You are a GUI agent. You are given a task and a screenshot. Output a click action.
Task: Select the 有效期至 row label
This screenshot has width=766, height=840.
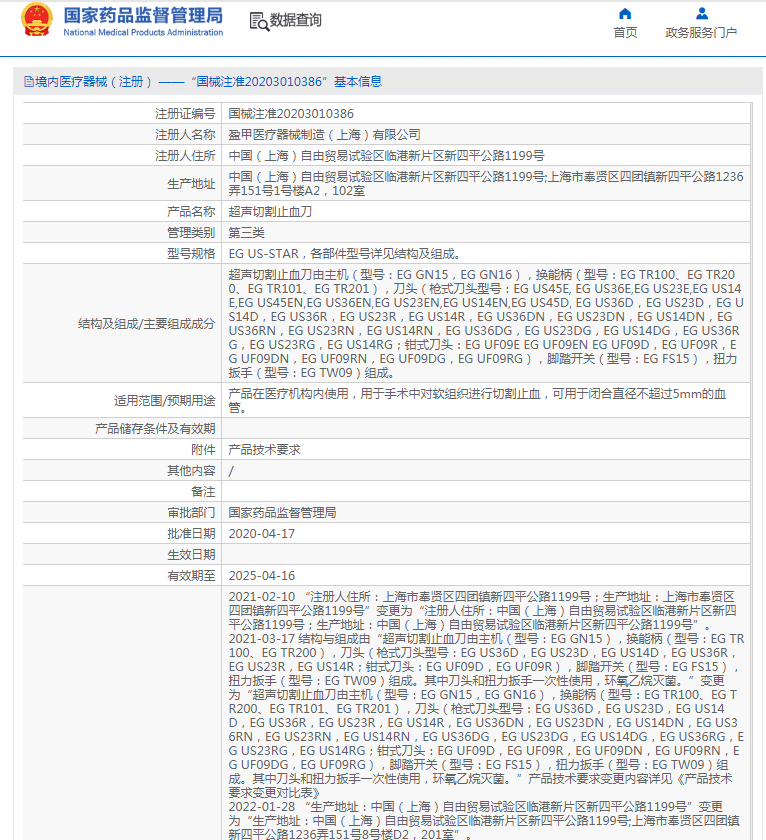191,575
